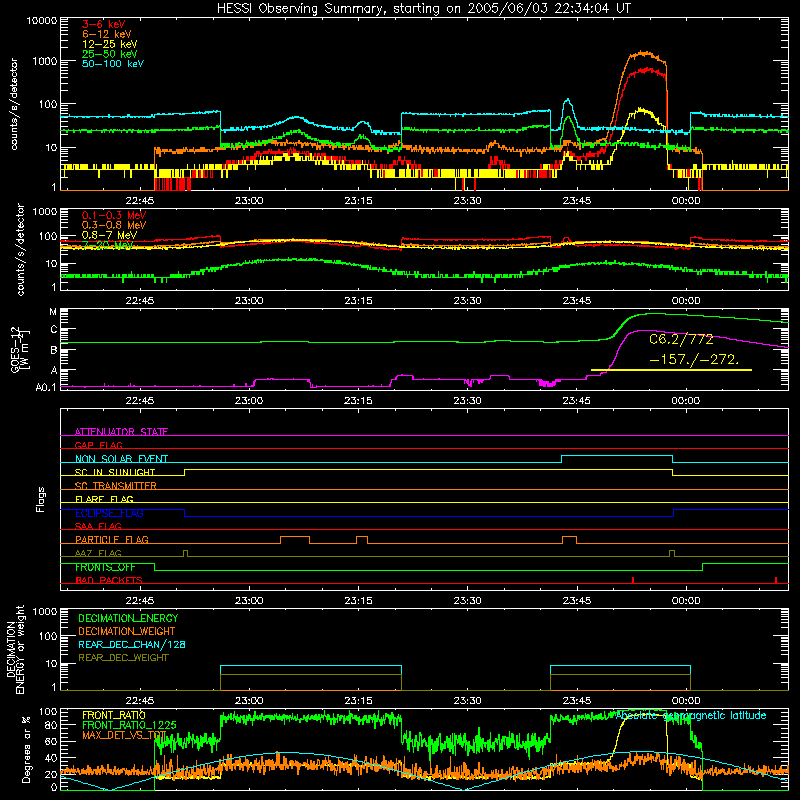Select the REAR_DEC_CHAN/128 legend label

pyautogui.click(x=132, y=644)
